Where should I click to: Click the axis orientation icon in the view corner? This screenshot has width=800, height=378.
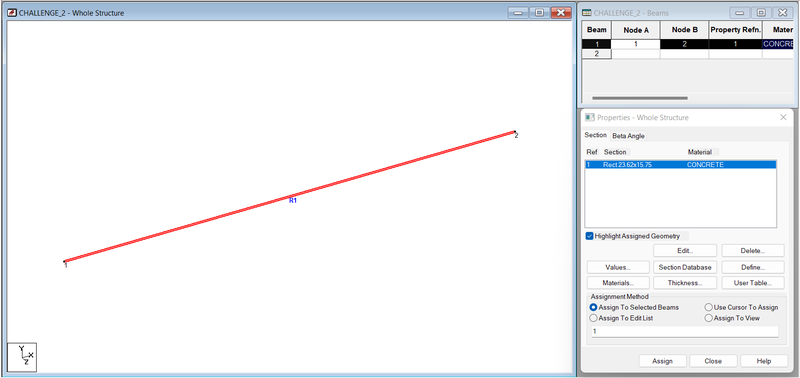[22, 357]
